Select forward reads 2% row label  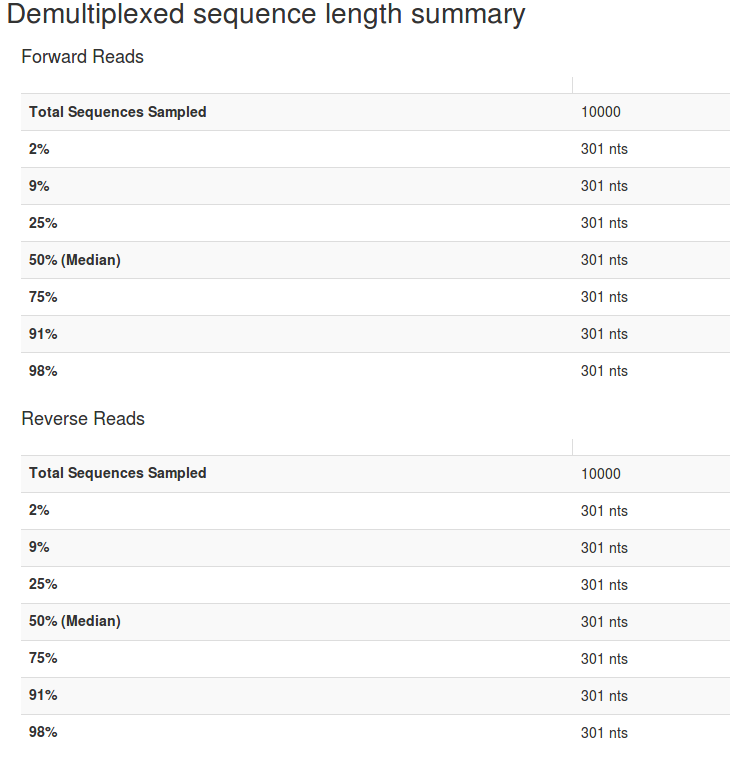coord(39,149)
